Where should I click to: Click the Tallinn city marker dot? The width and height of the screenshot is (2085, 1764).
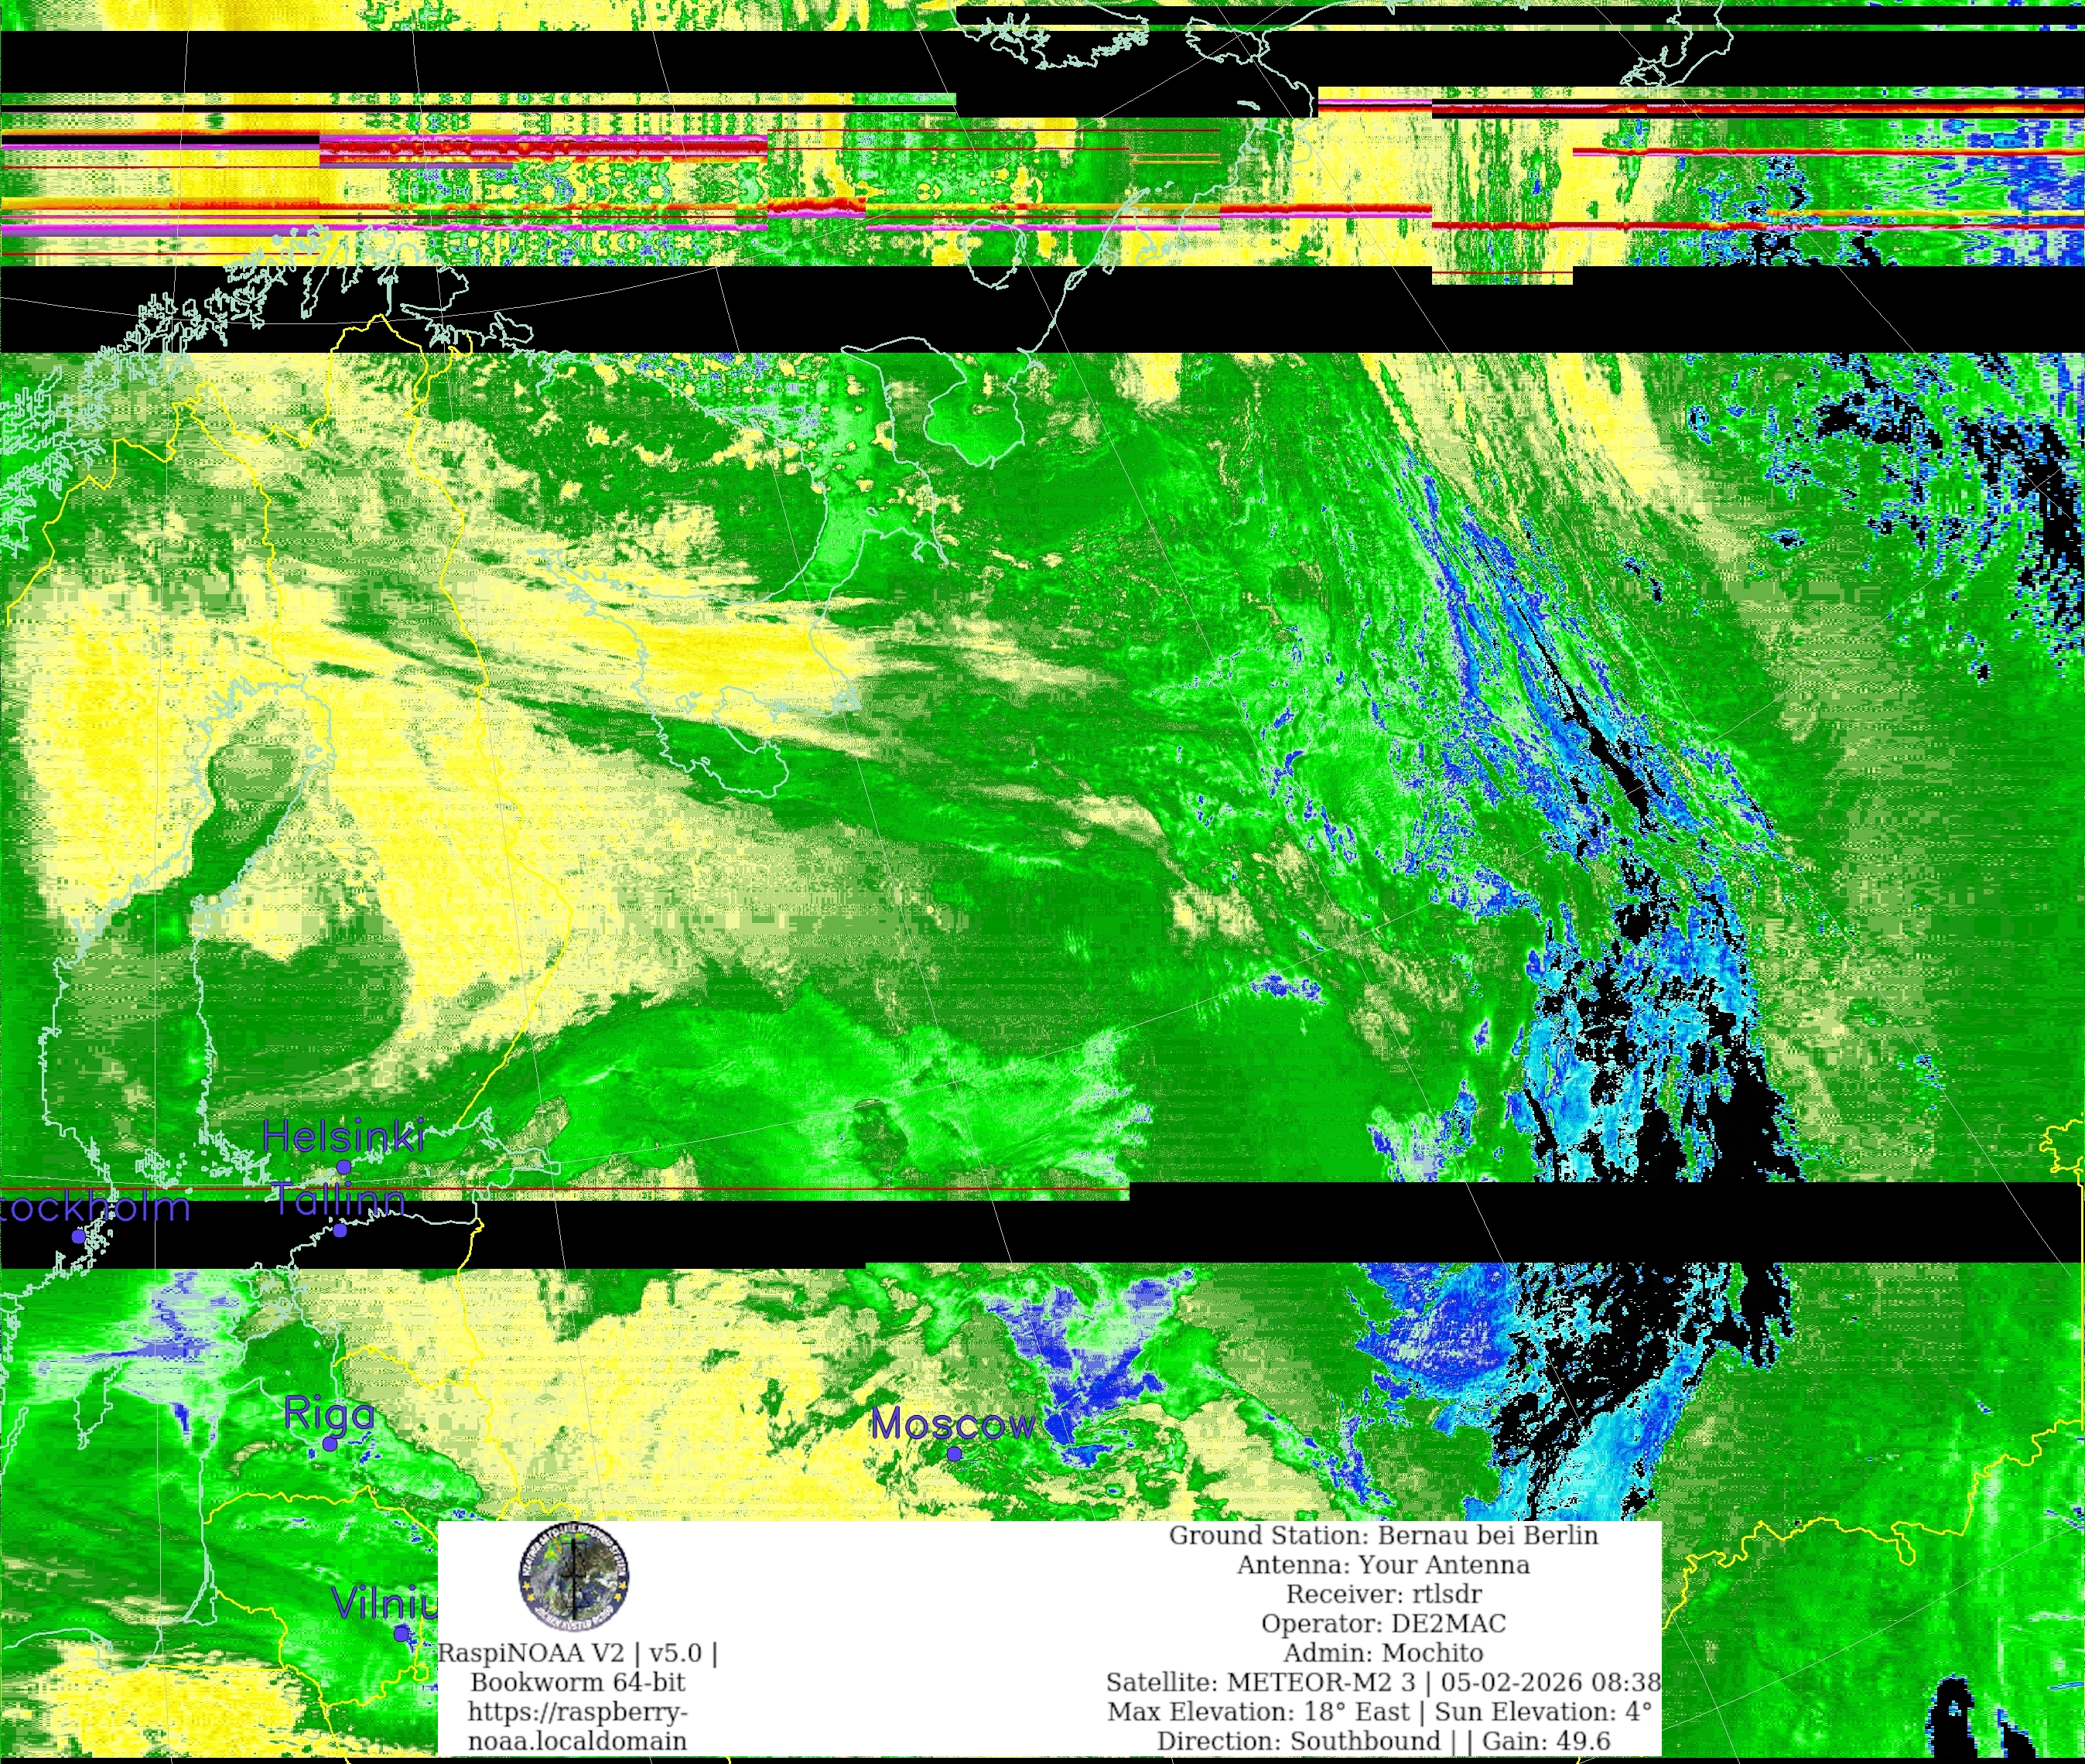pyautogui.click(x=340, y=1230)
